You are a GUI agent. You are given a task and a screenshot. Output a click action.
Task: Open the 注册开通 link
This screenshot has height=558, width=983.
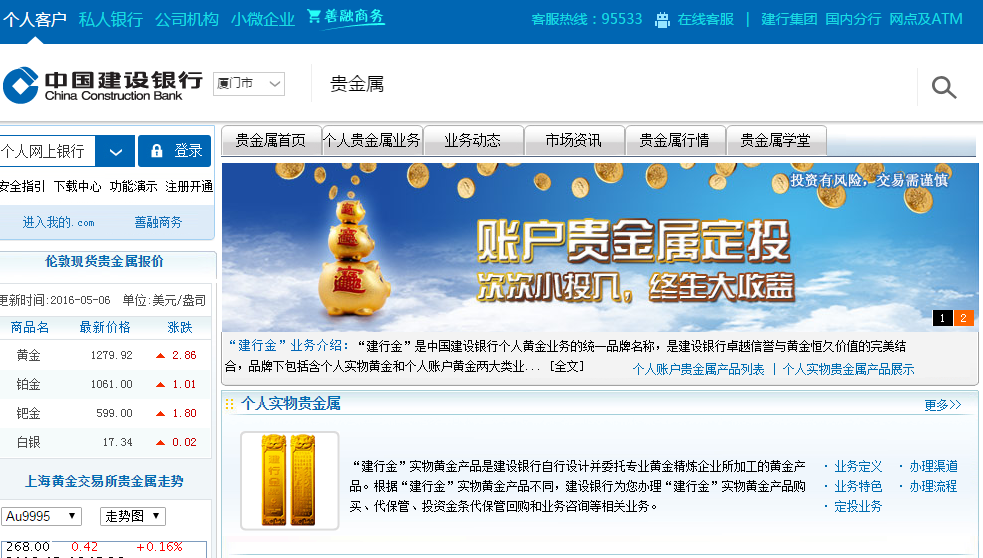coord(189,186)
